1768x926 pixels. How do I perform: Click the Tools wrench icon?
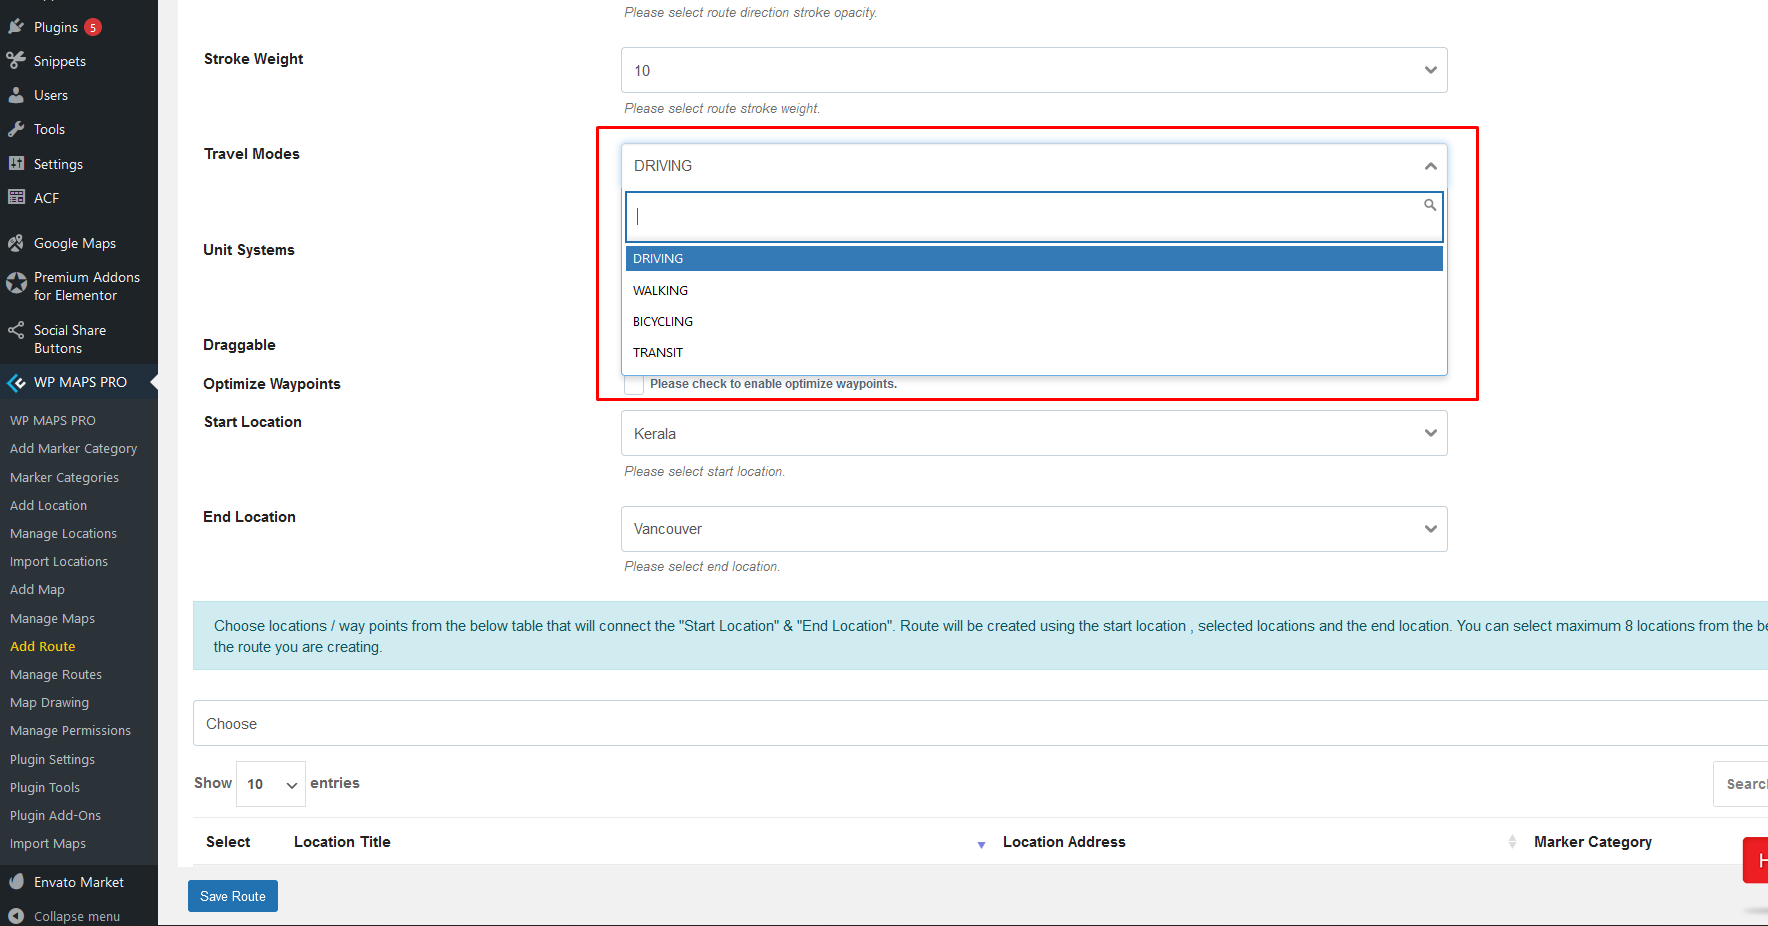16,129
